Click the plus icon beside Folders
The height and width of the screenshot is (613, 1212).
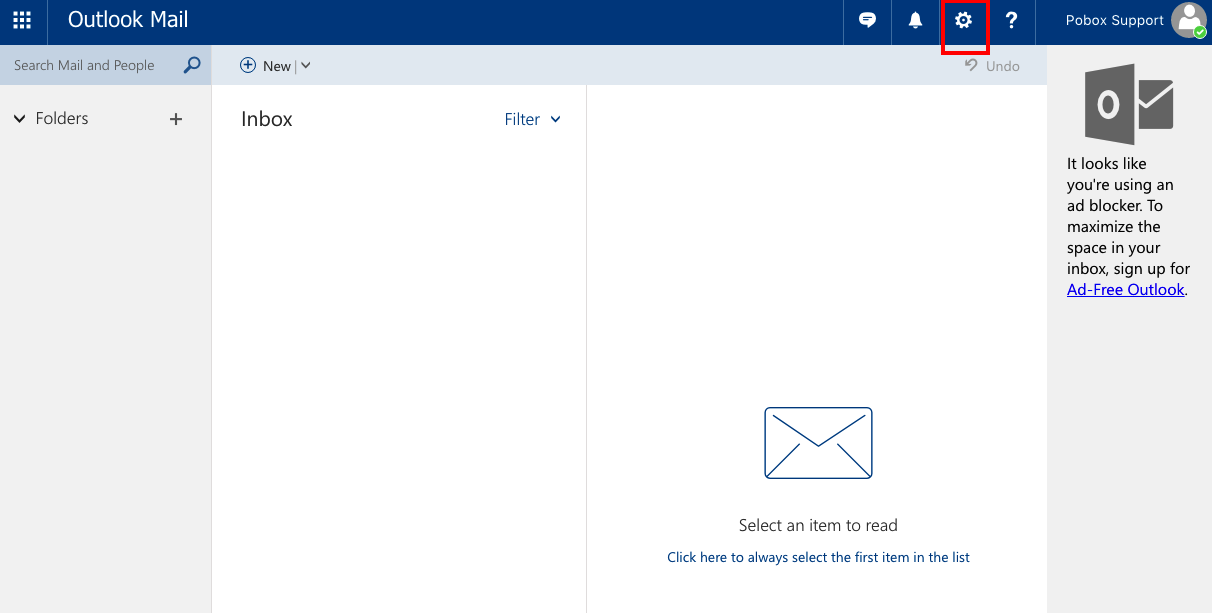176,119
